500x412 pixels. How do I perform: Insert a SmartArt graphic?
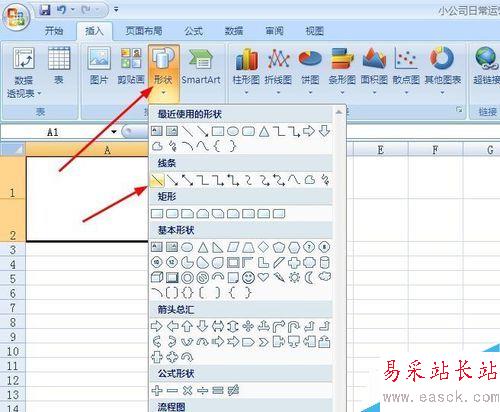pyautogui.click(x=201, y=66)
